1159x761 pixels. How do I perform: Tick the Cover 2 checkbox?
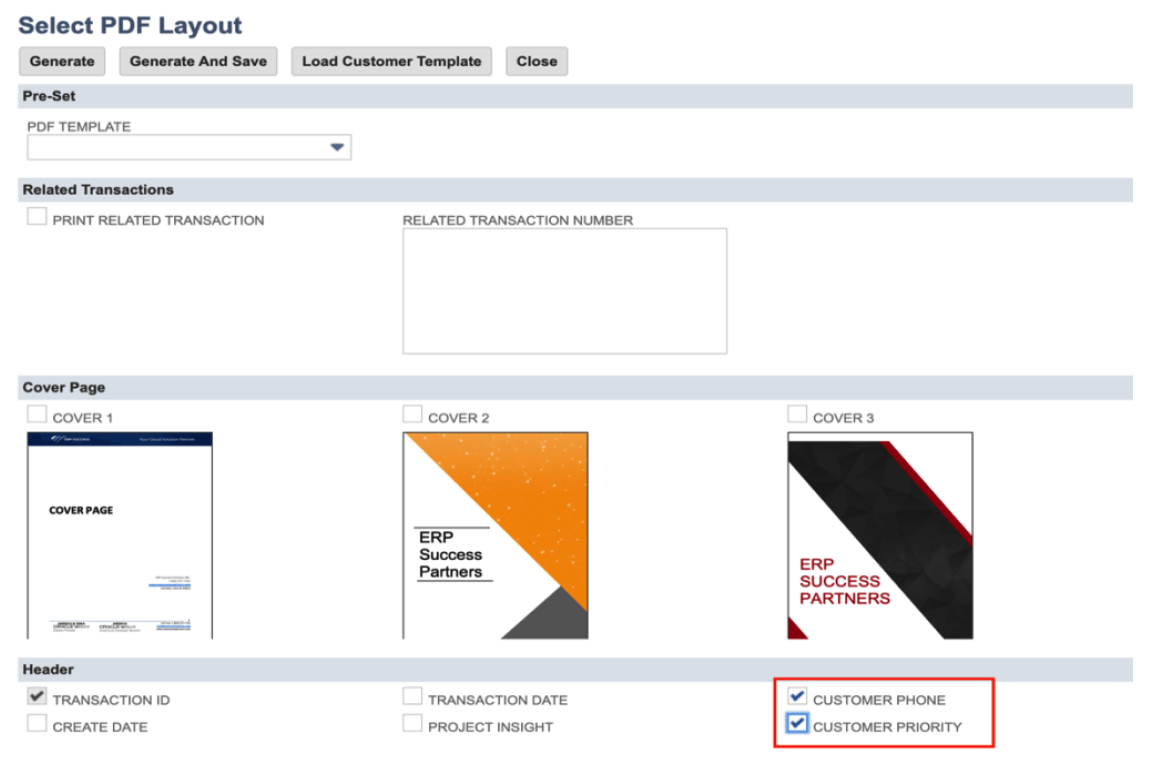pos(412,414)
